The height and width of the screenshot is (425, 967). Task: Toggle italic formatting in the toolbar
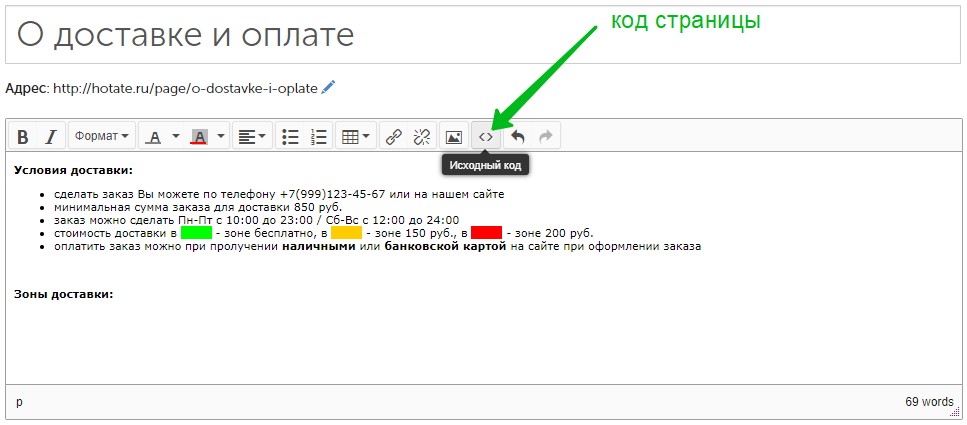point(51,136)
